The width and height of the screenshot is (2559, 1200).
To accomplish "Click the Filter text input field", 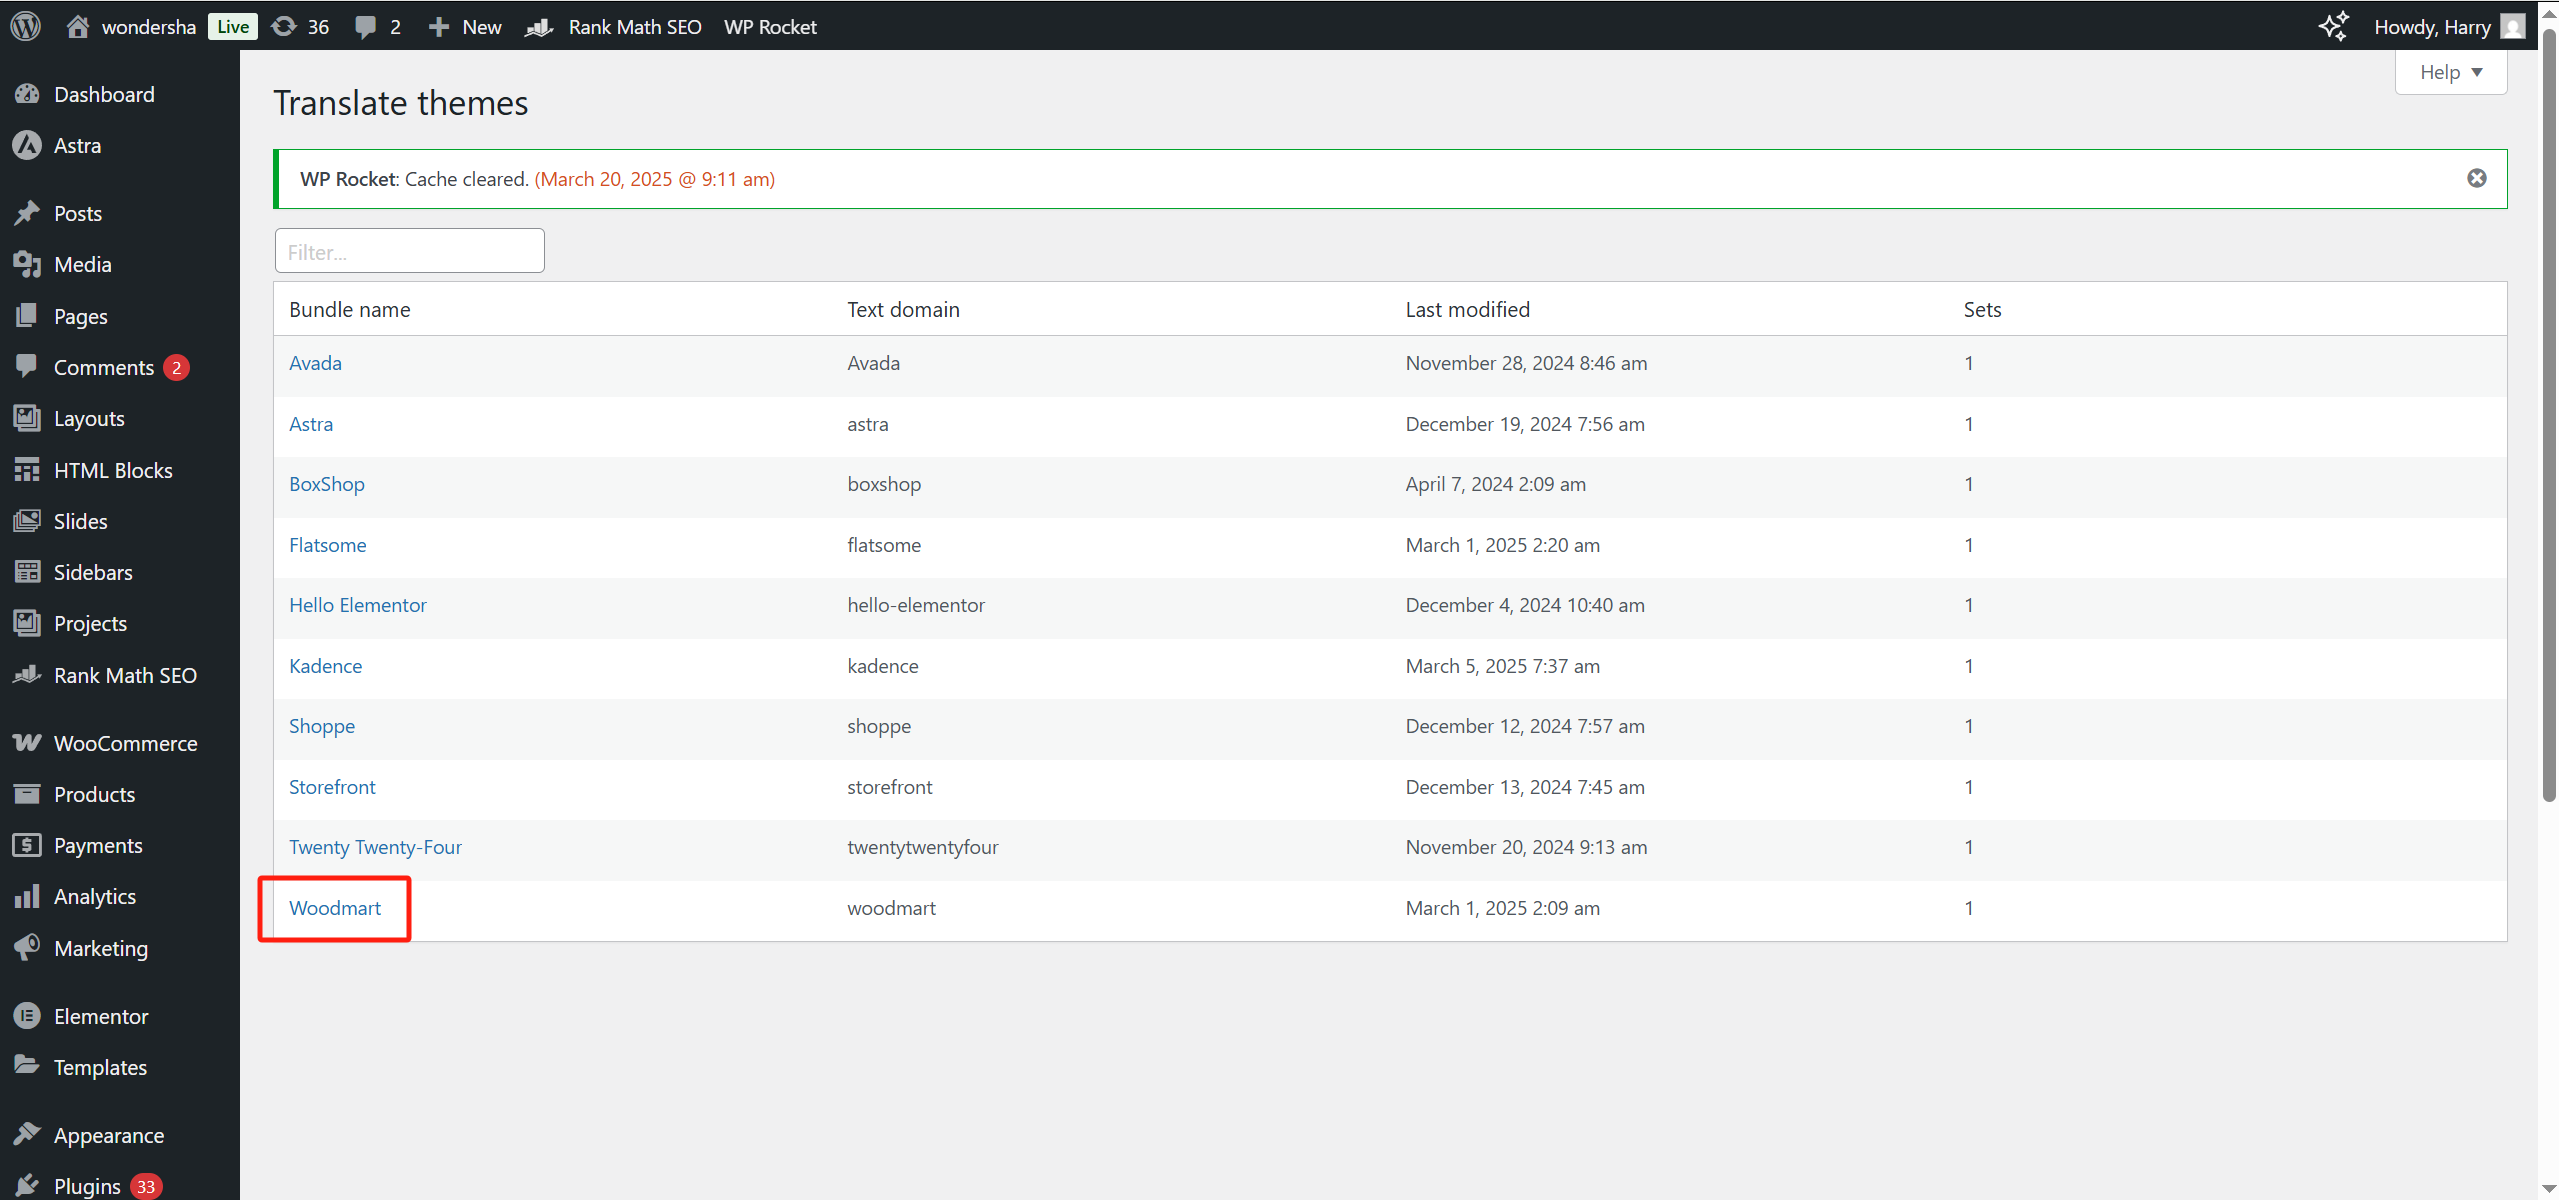I will pyautogui.click(x=410, y=251).
